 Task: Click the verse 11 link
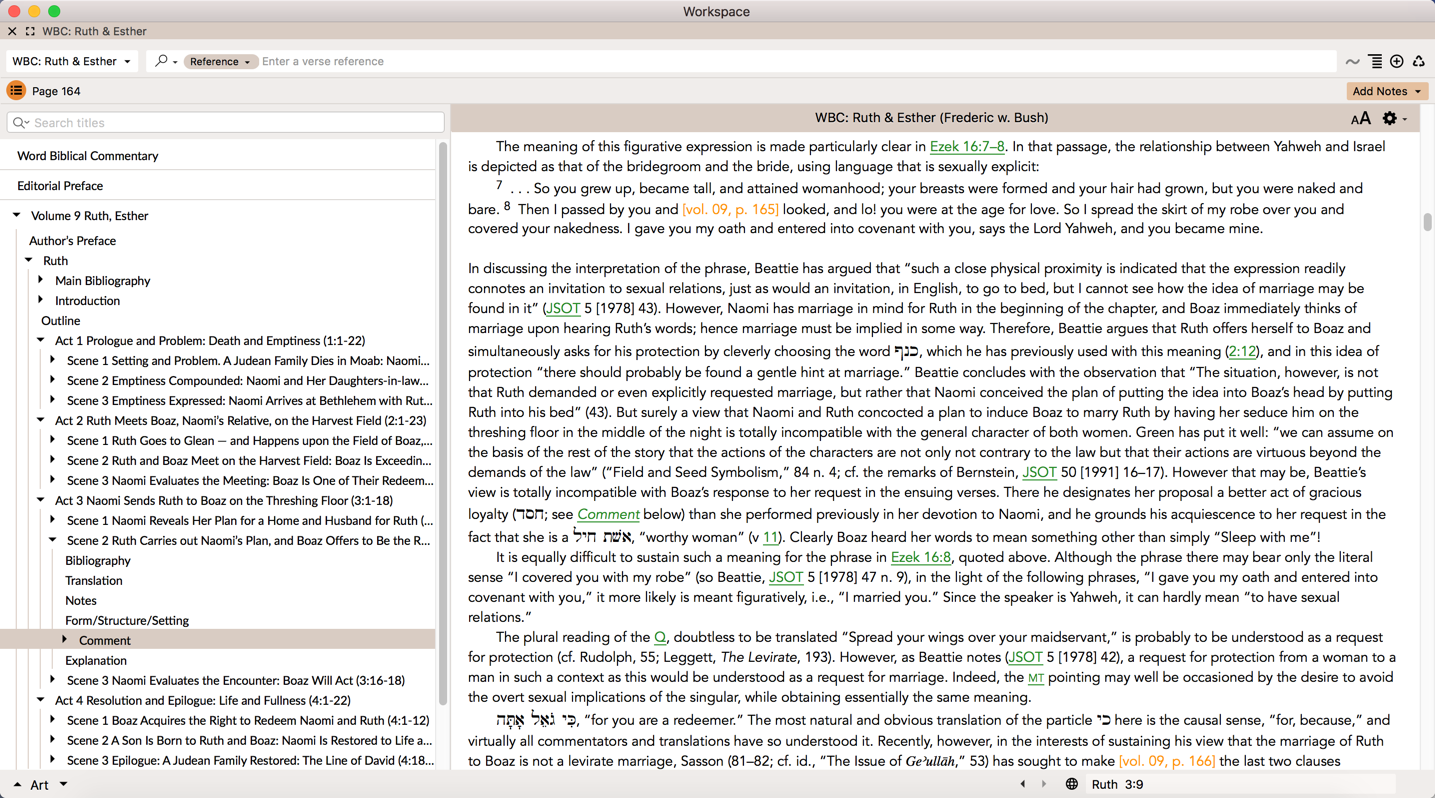tap(770, 538)
